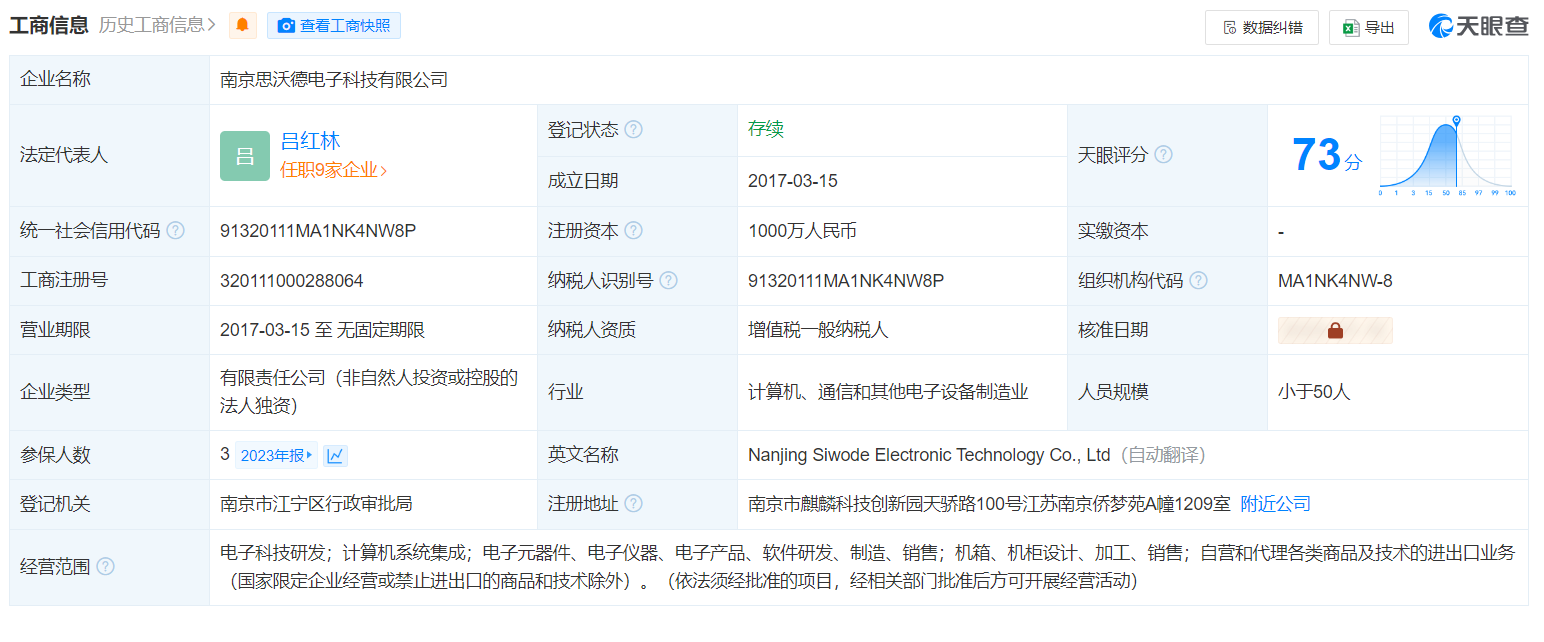
Task: Click English name Nanjing Siwode Electronic Technology
Action: click(x=929, y=455)
